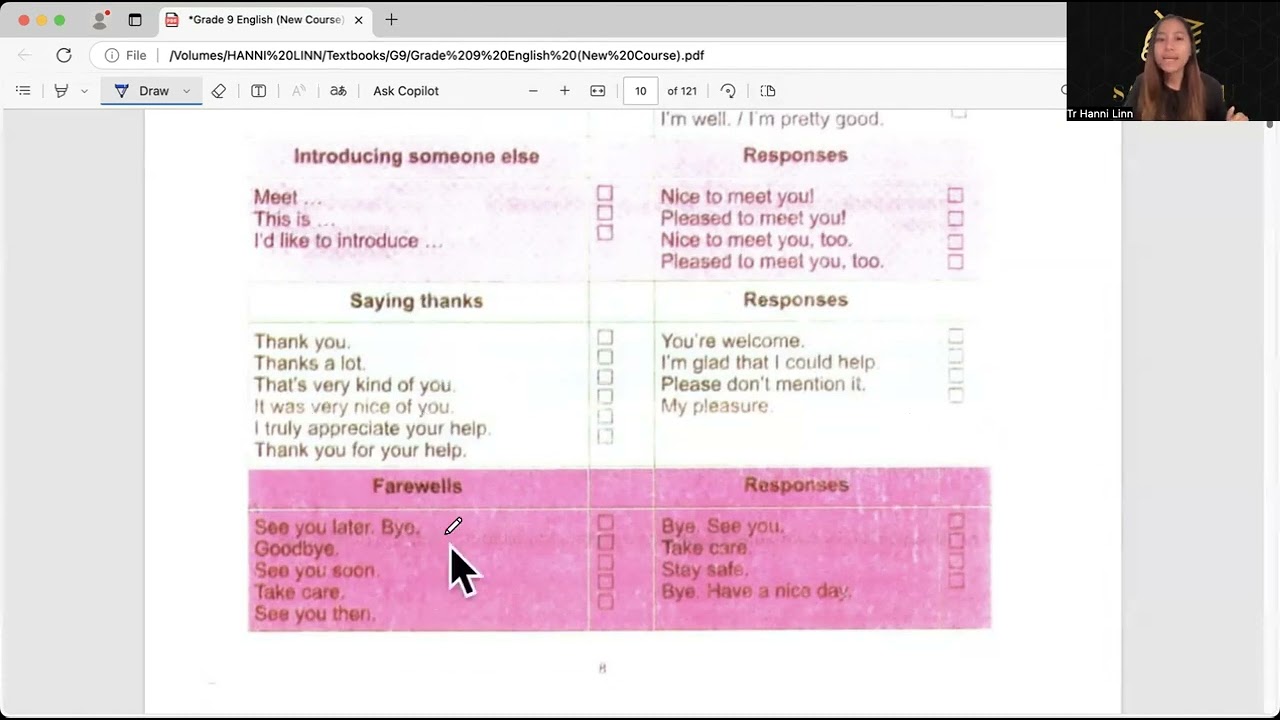Click the tab actions icon
The height and width of the screenshot is (720, 1280).
135,20
